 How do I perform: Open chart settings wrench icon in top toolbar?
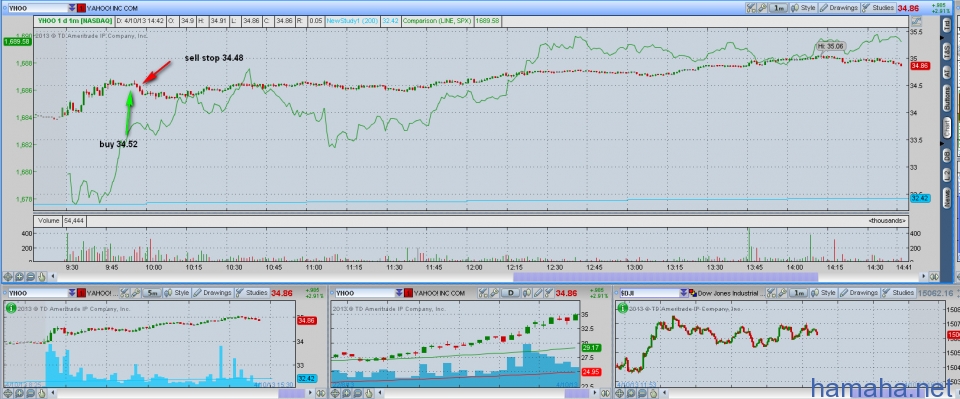click(762, 7)
